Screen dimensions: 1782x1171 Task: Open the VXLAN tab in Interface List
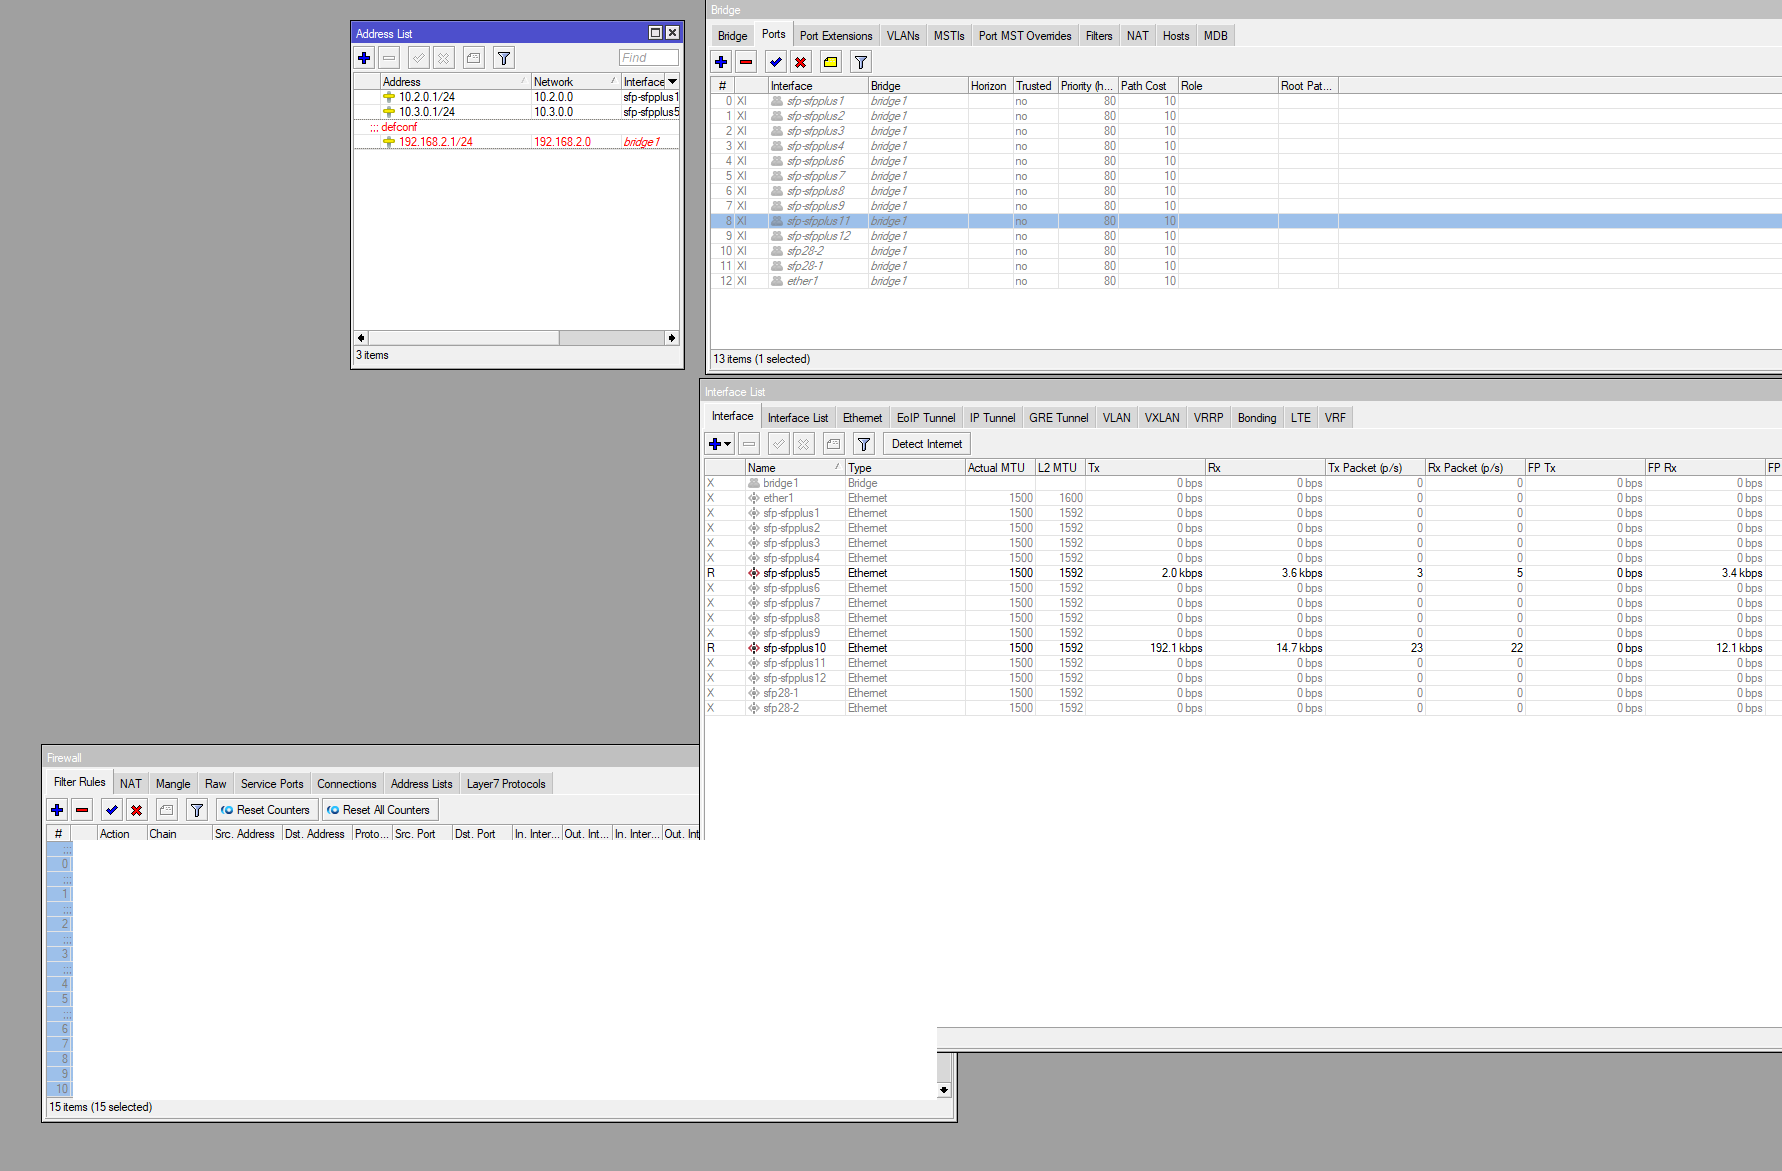tap(1162, 418)
